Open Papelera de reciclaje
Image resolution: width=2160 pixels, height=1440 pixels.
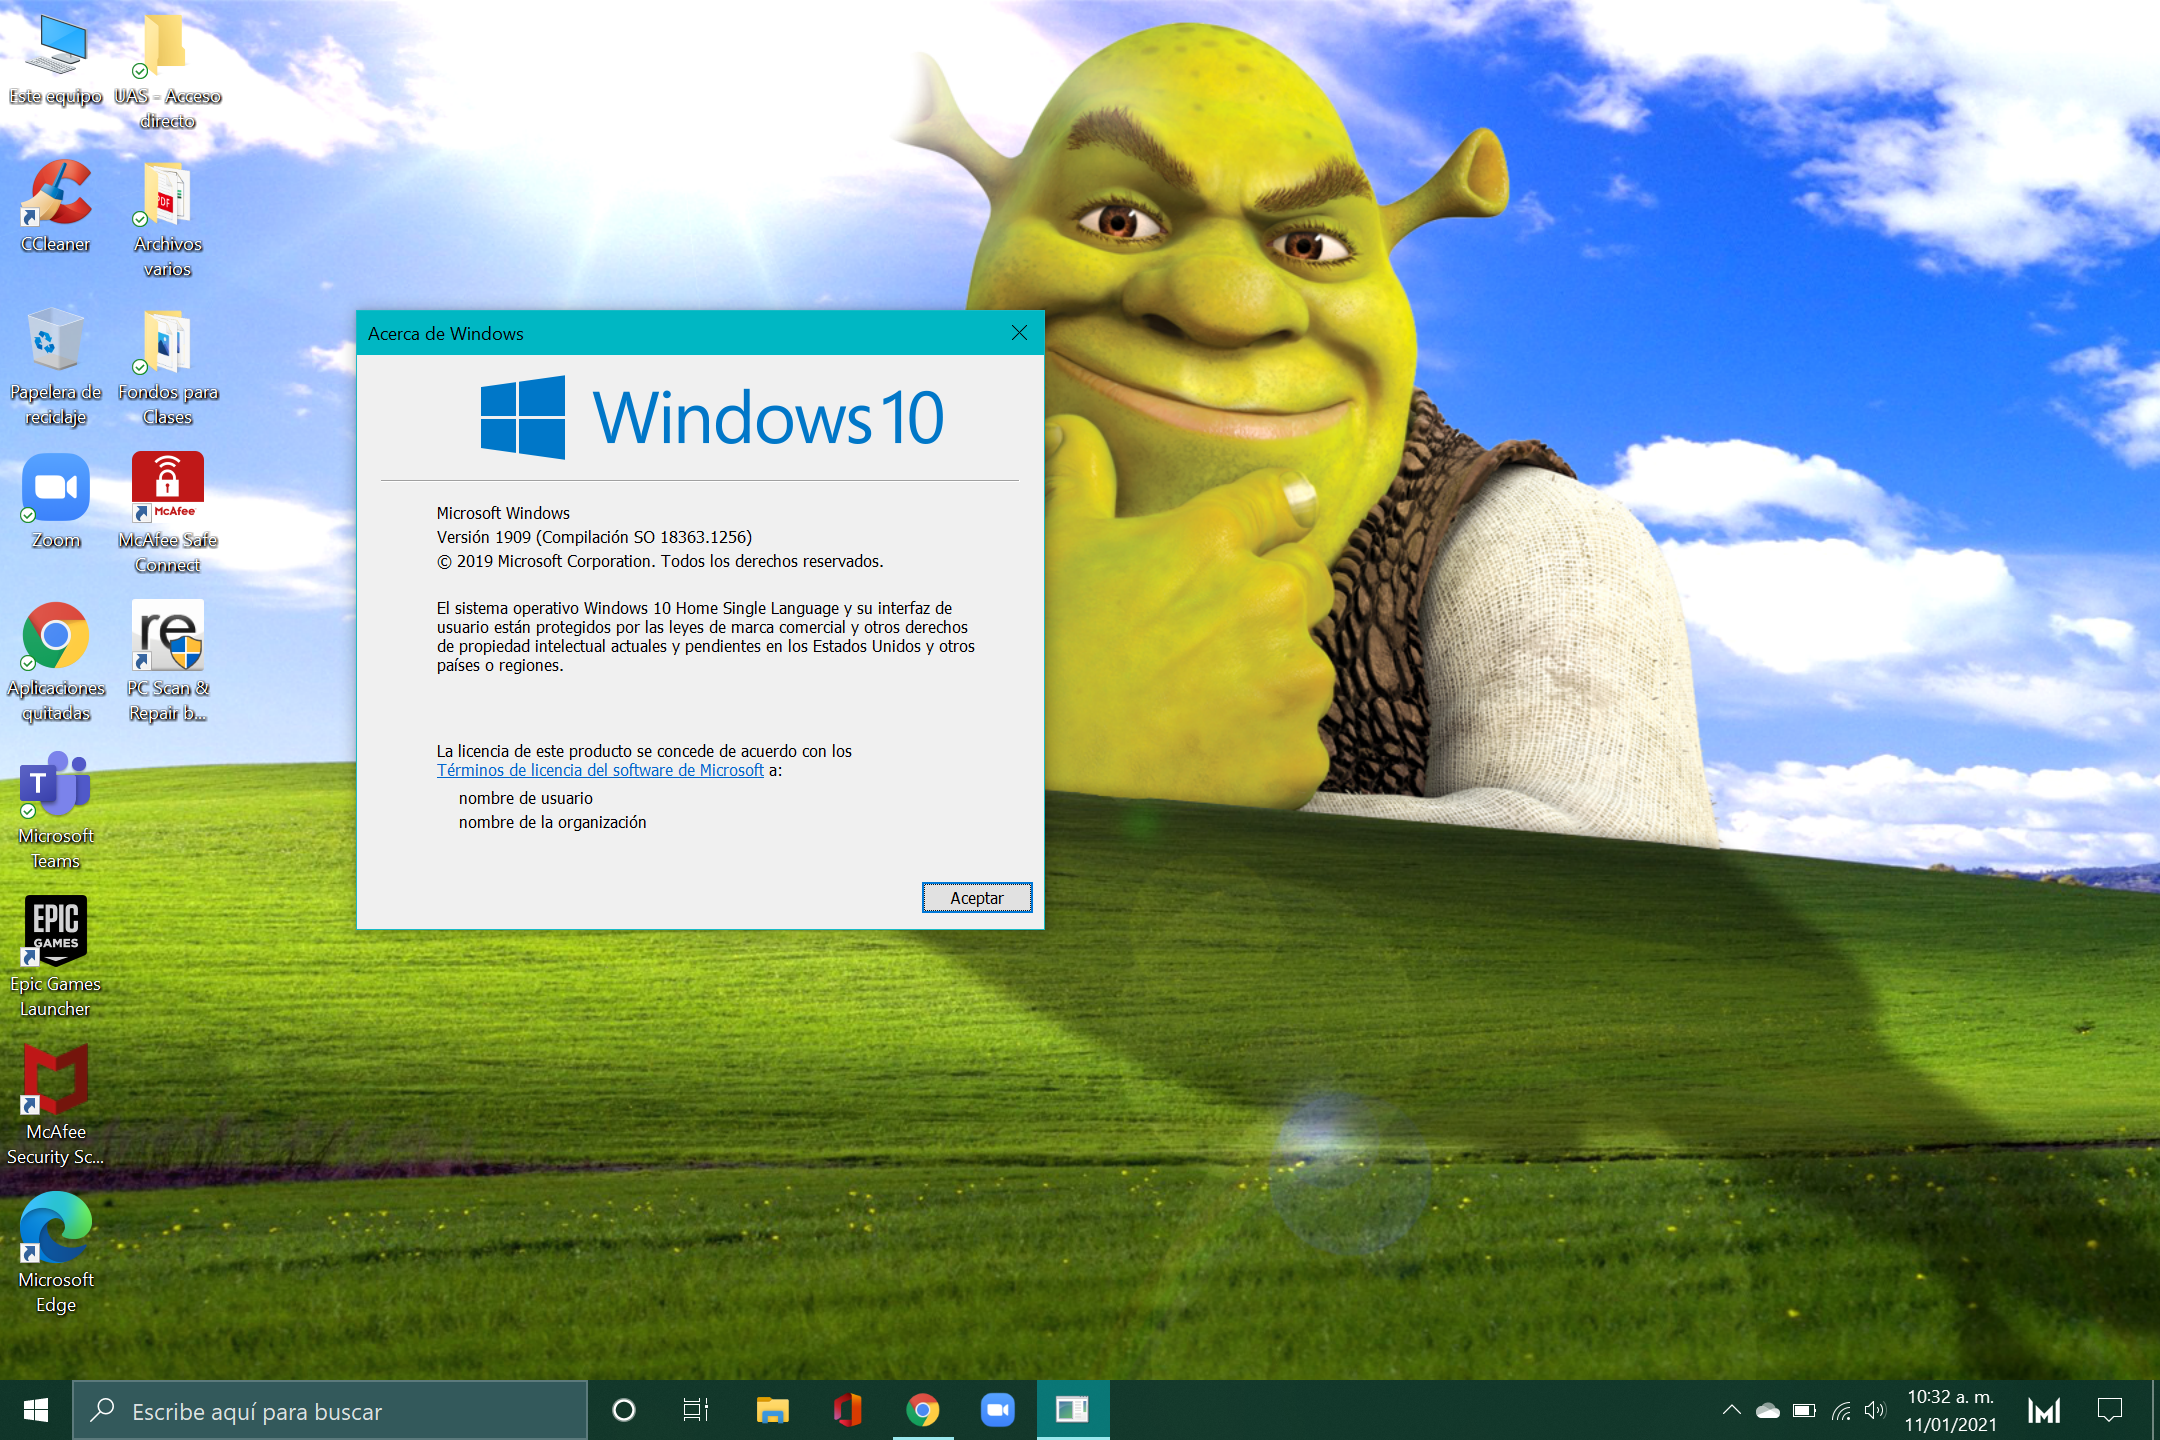(56, 368)
